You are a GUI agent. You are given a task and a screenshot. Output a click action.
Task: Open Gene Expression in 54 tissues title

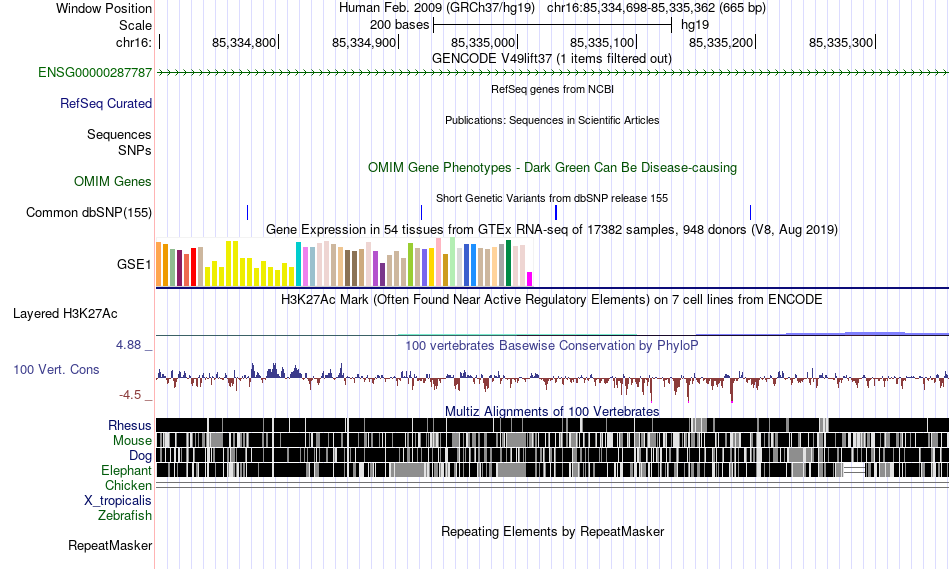tap(552, 230)
